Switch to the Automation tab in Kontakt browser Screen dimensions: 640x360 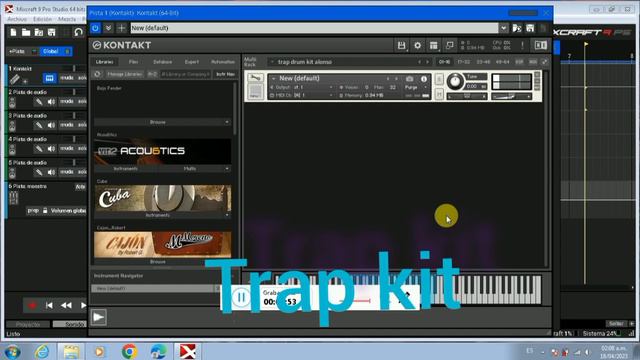tap(223, 62)
